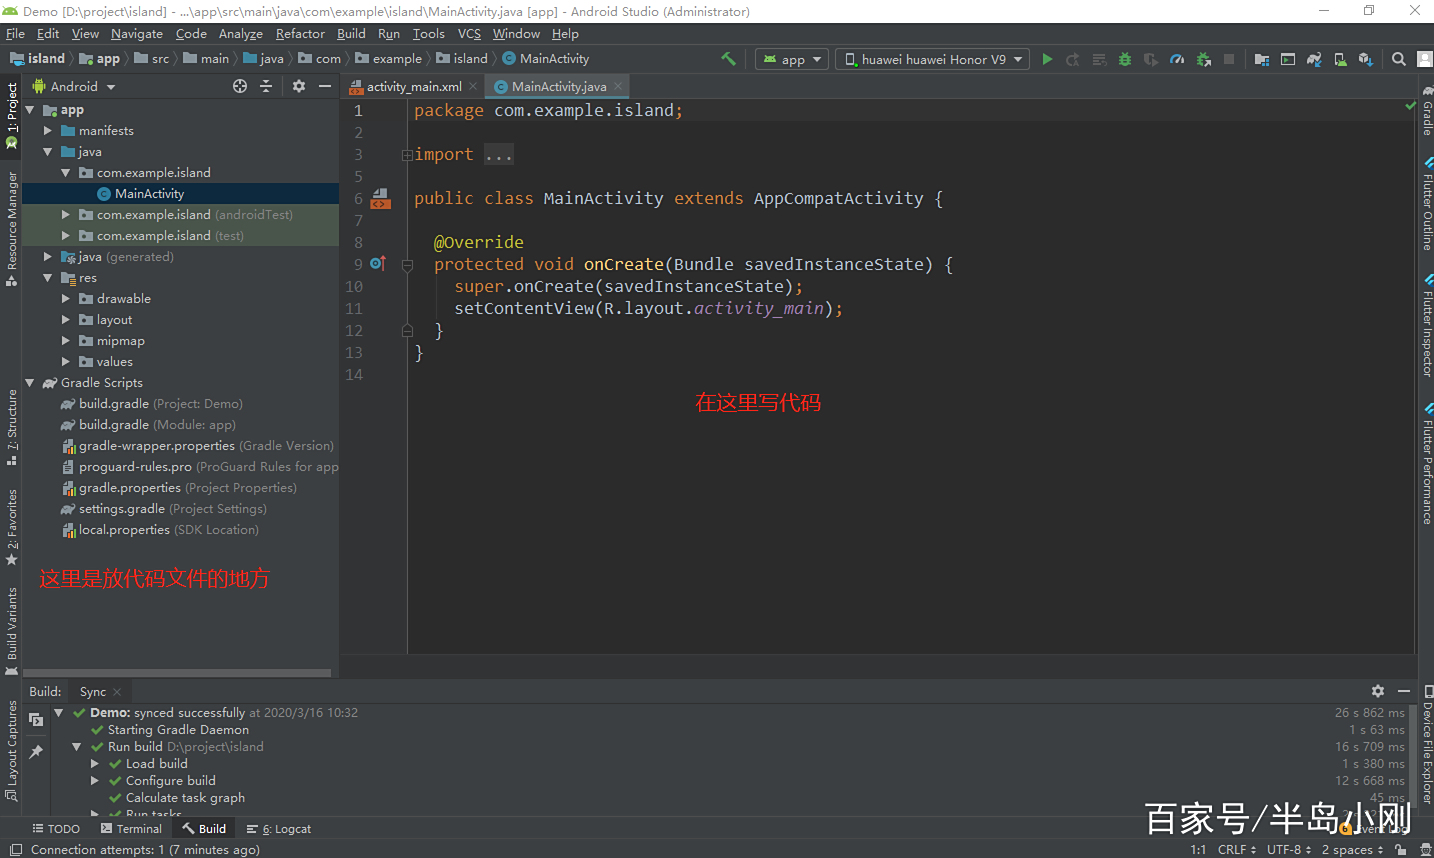The height and width of the screenshot is (858, 1434).
Task: Click the 2 spaces indent selector
Action: tap(1352, 850)
